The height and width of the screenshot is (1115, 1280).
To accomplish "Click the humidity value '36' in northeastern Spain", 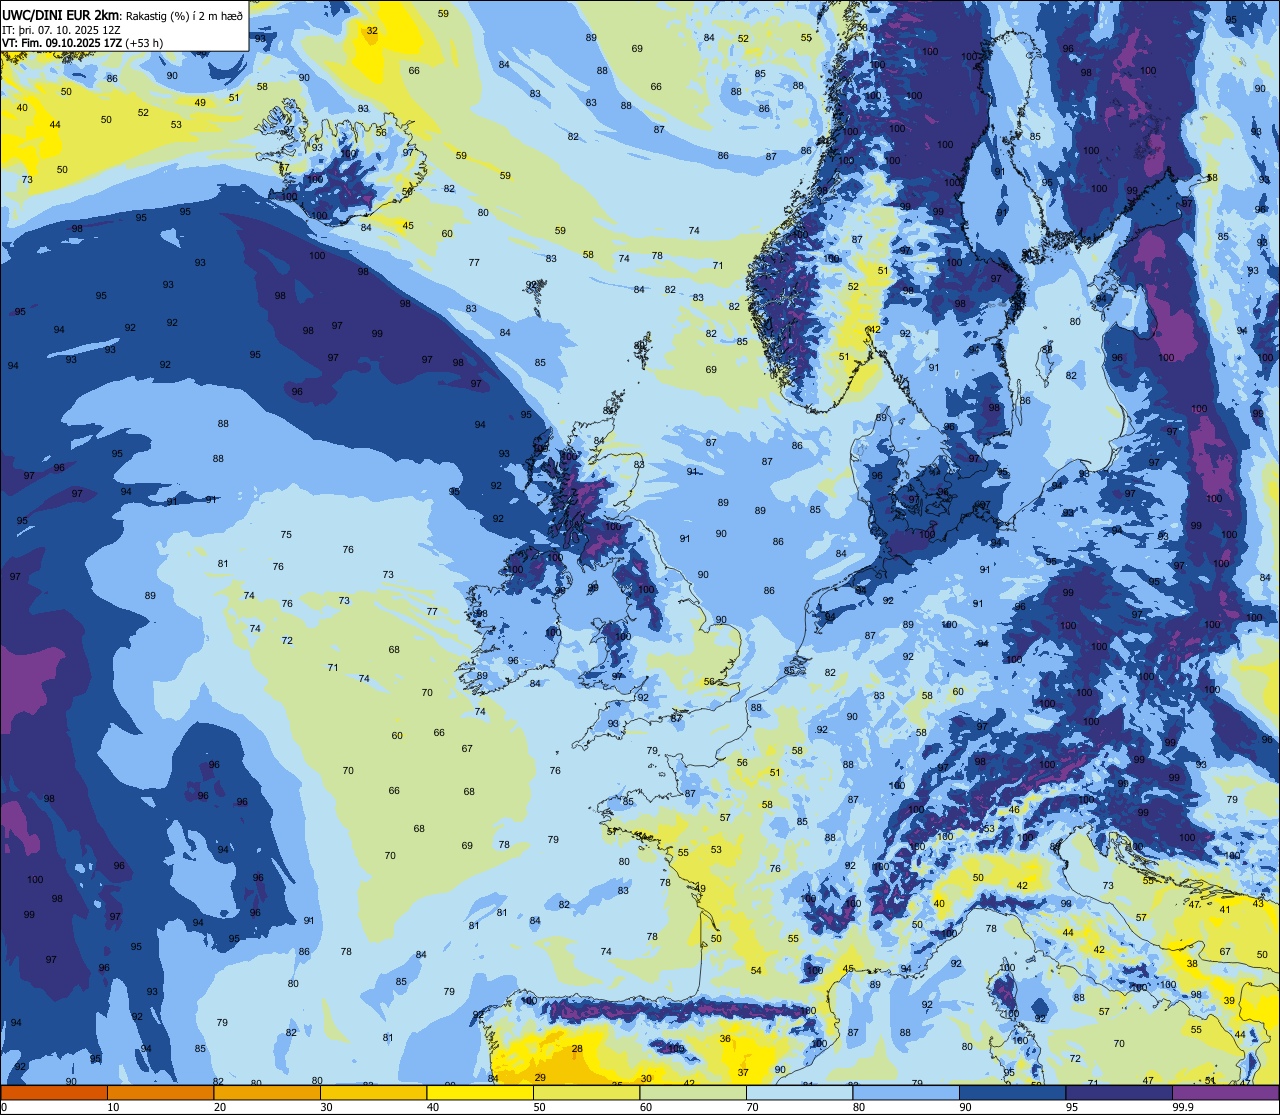I will (725, 1039).
